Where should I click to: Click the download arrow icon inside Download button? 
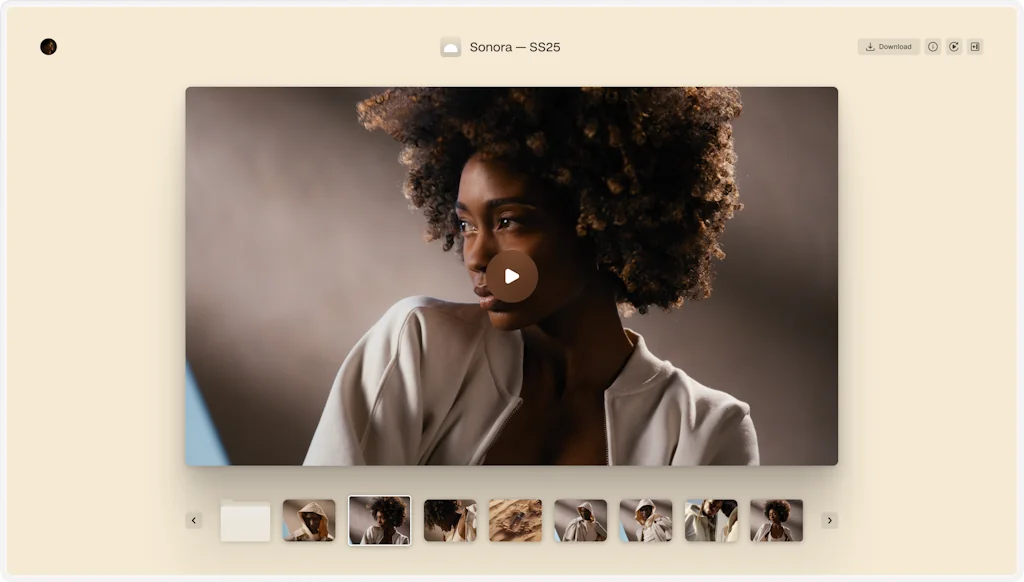[x=870, y=46]
